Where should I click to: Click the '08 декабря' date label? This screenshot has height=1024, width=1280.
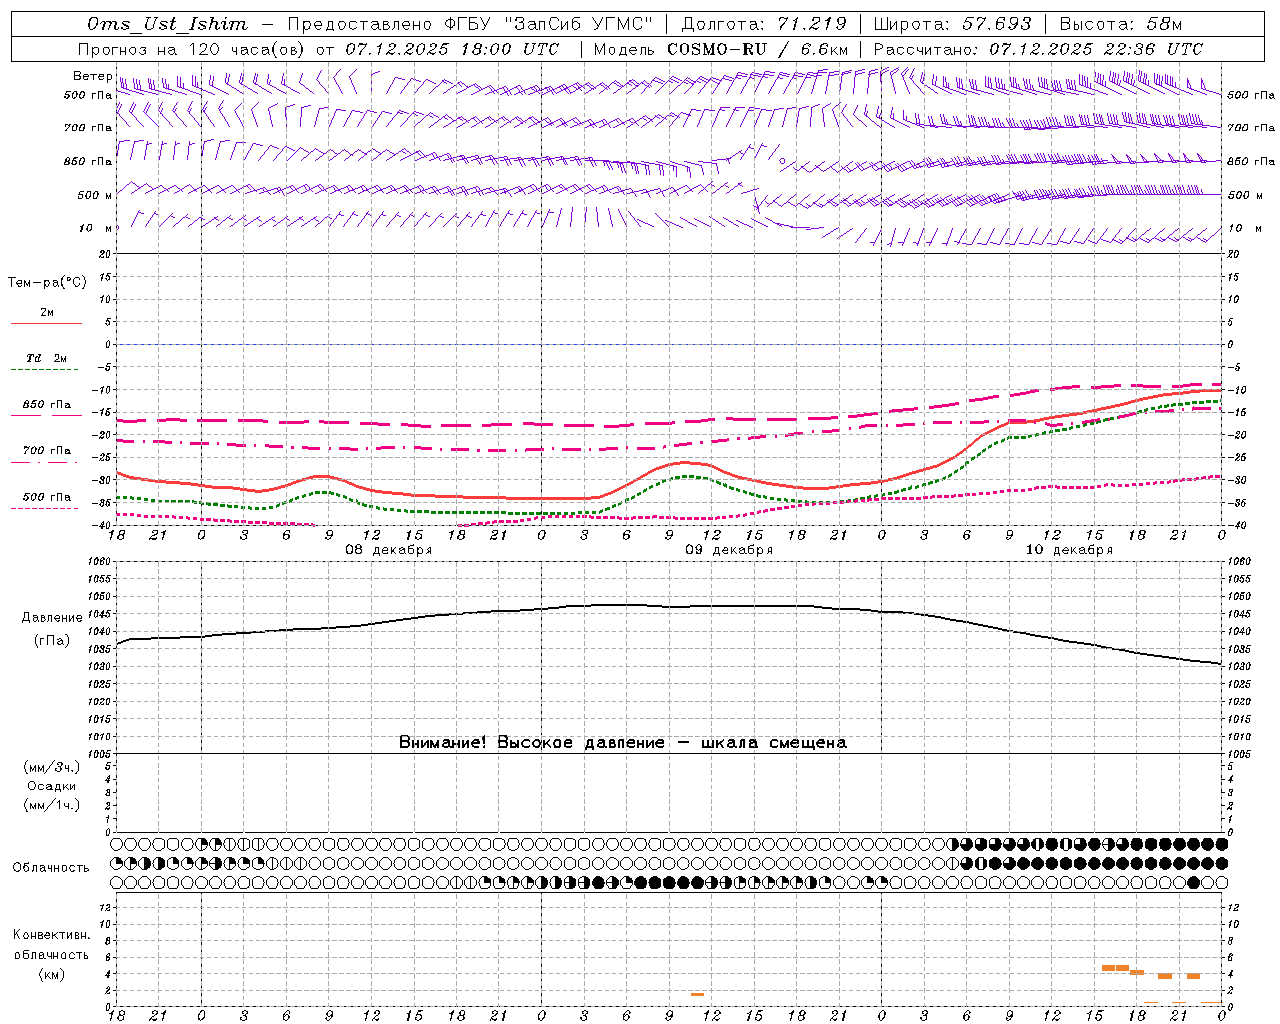pyautogui.click(x=388, y=550)
